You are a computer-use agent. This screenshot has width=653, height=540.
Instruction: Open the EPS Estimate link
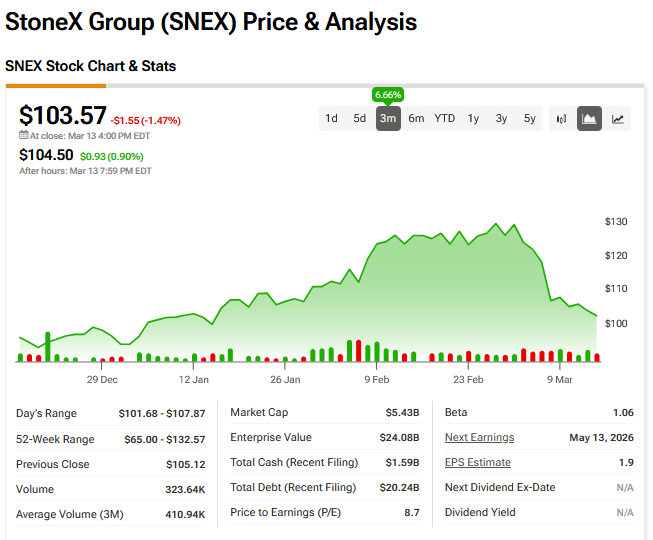point(478,463)
